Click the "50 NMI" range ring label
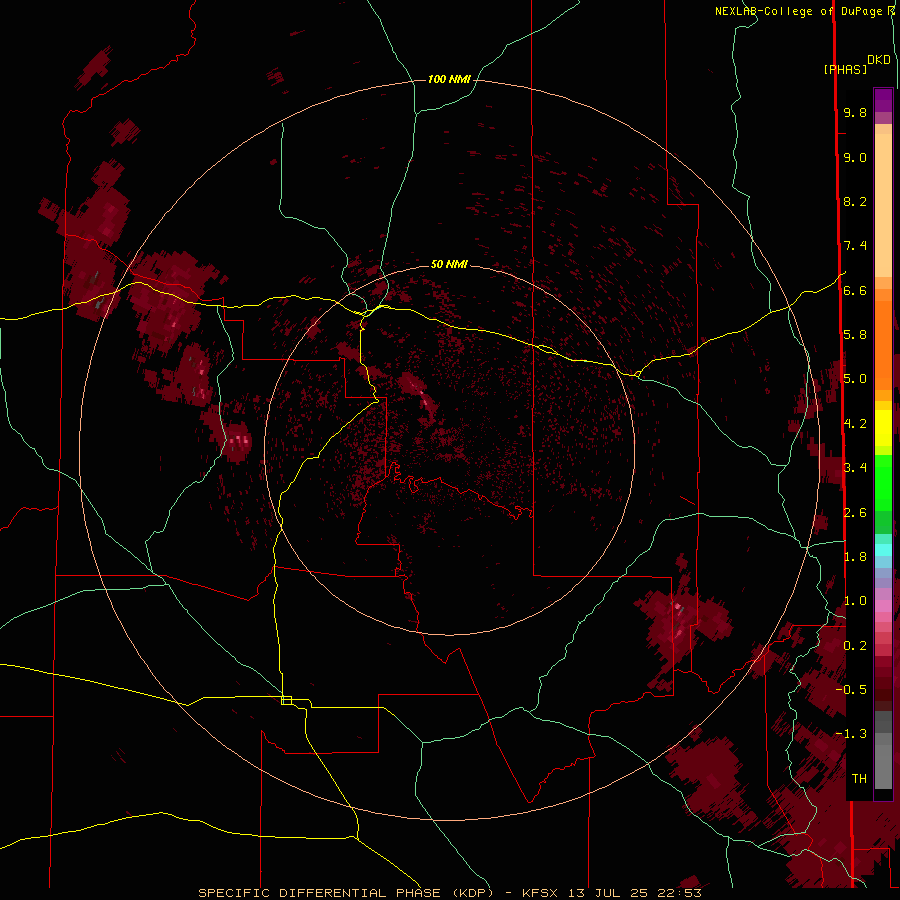 (x=449, y=264)
